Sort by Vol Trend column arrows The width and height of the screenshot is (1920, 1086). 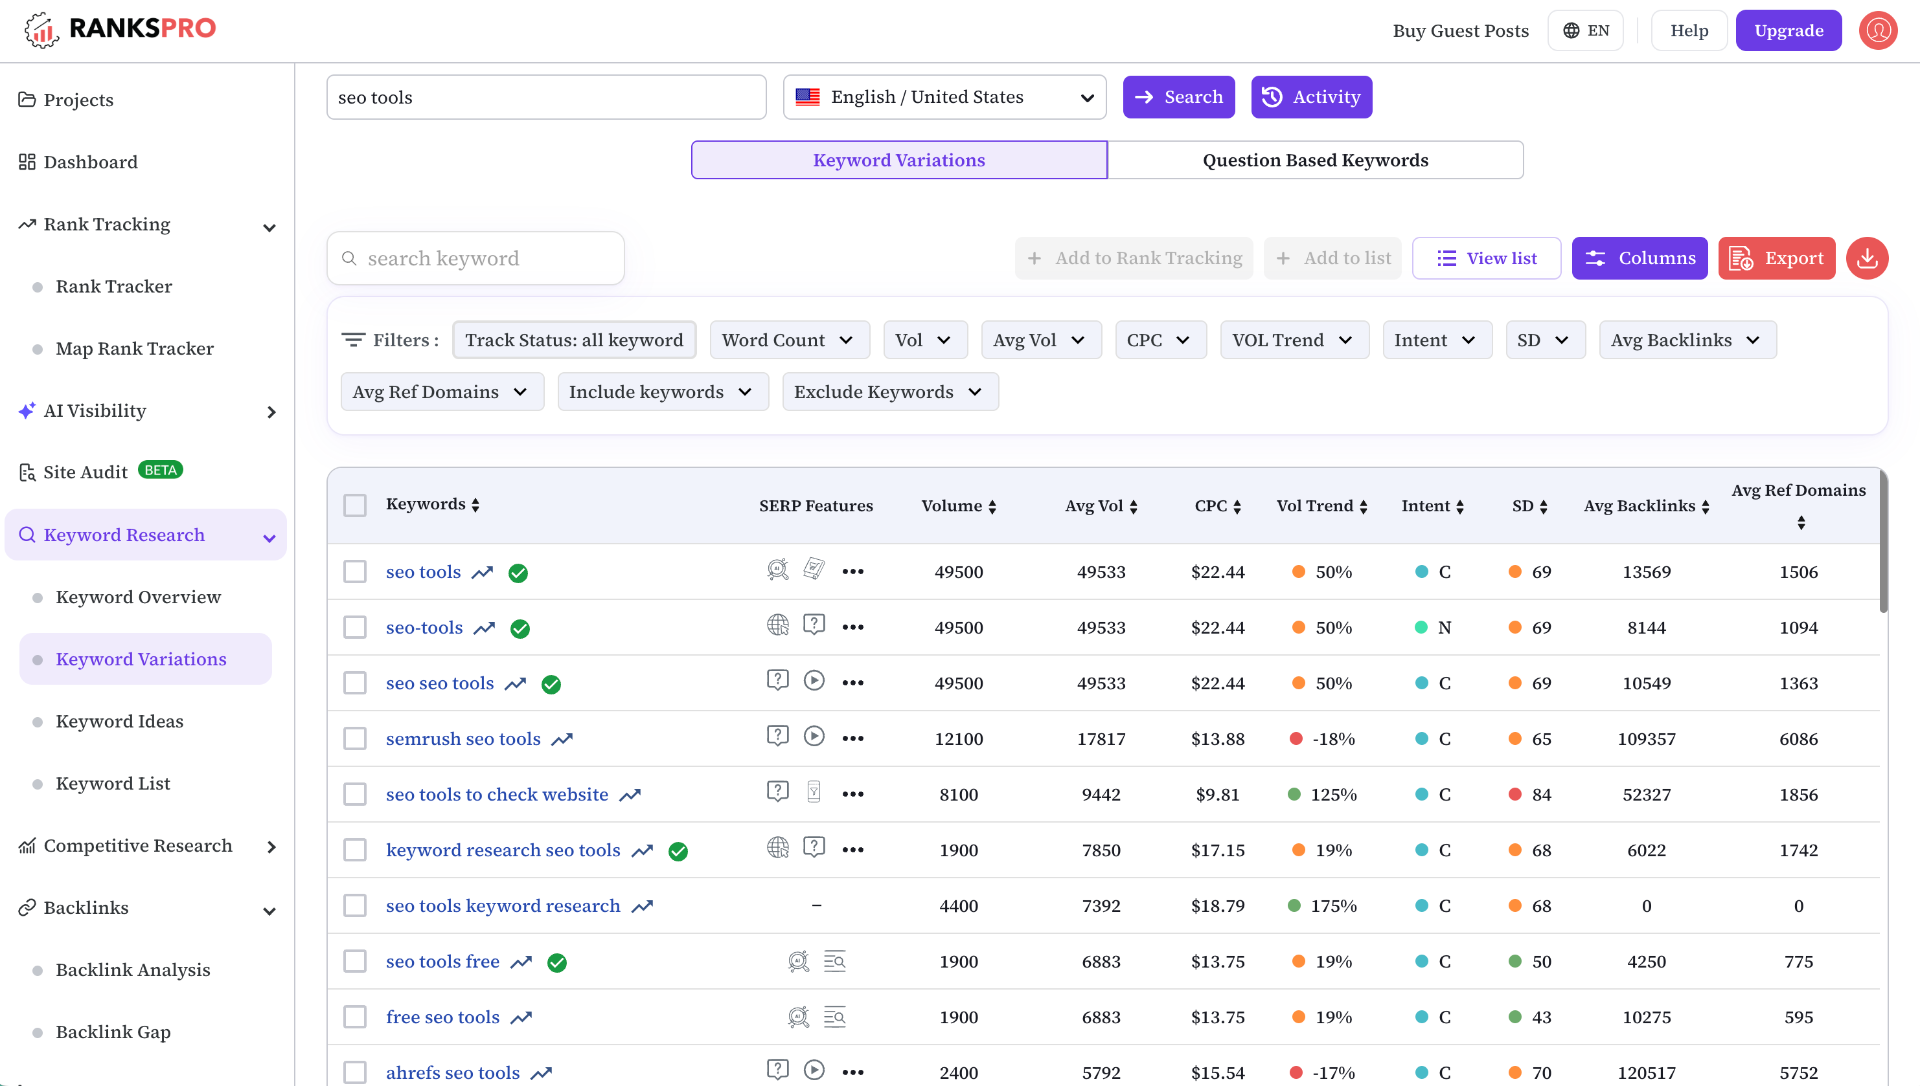tap(1363, 507)
